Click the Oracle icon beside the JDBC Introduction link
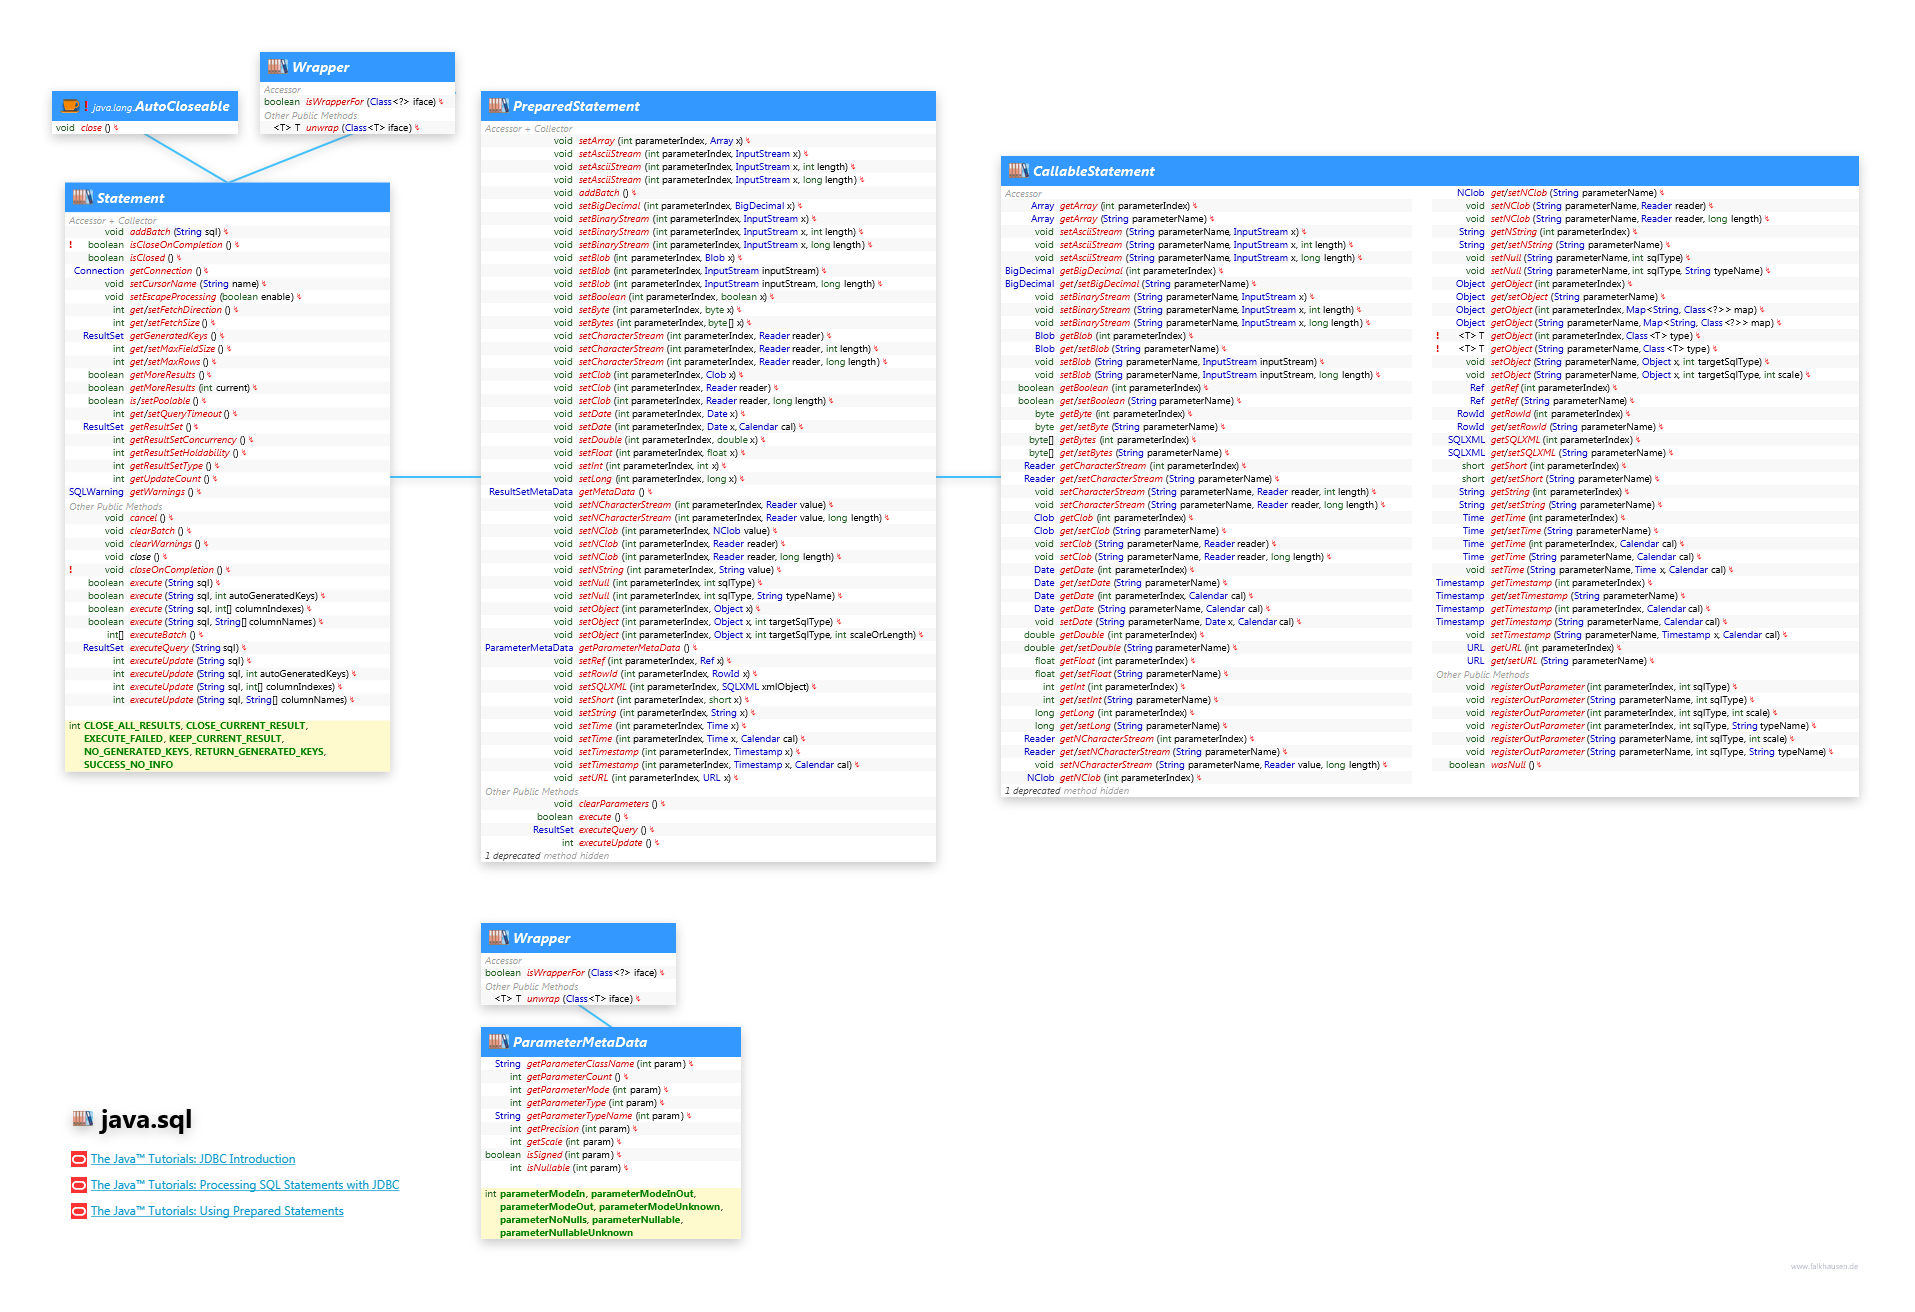This screenshot has height=1312, width=1915. 79,1159
